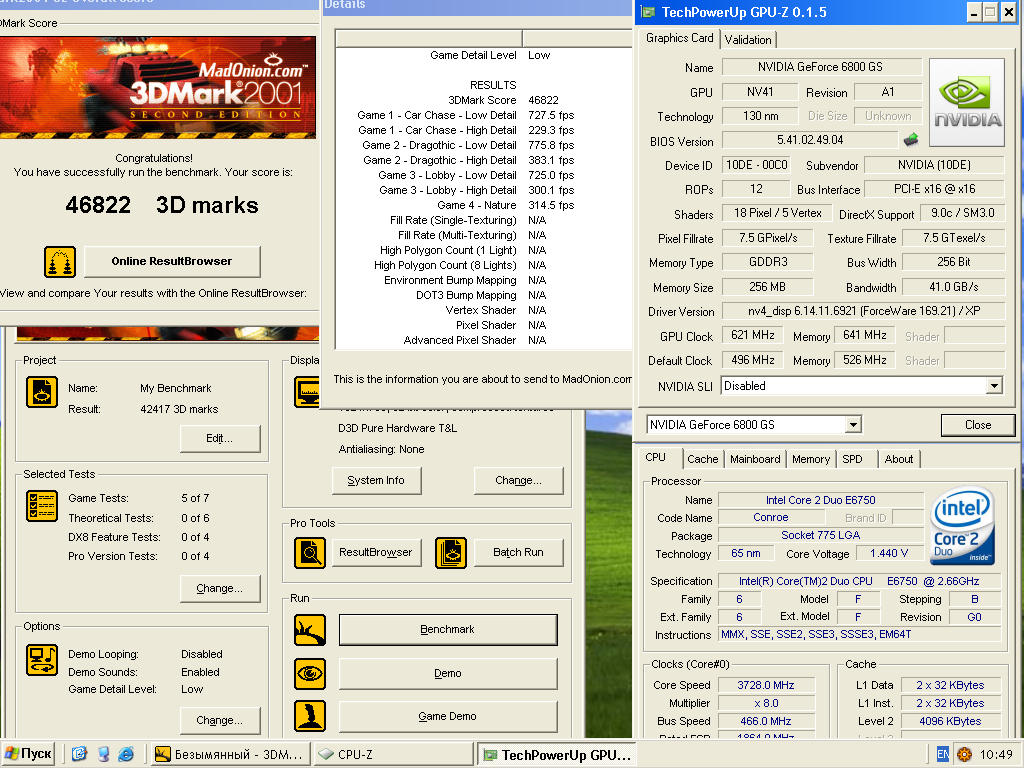Open the About tab in CPU-Z
This screenshot has width=1024, height=768.
[899, 459]
